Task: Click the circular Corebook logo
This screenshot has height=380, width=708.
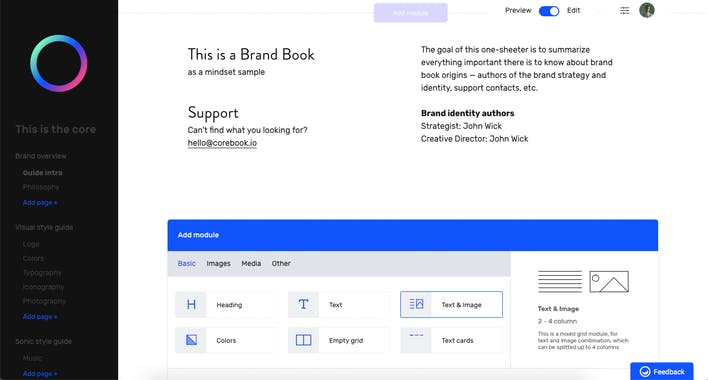Action: click(x=59, y=63)
